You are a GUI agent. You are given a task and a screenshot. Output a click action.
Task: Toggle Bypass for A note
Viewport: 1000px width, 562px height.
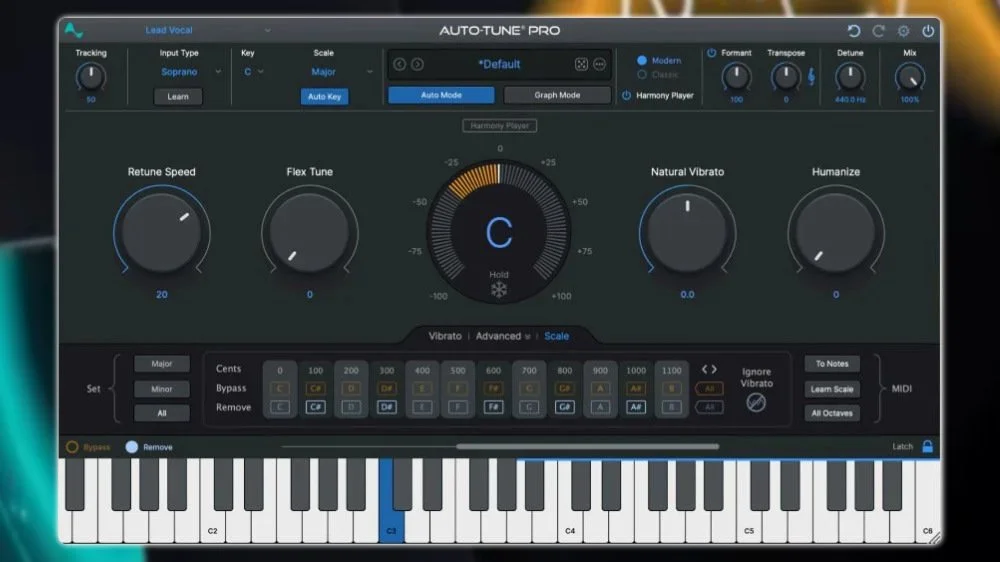600,388
